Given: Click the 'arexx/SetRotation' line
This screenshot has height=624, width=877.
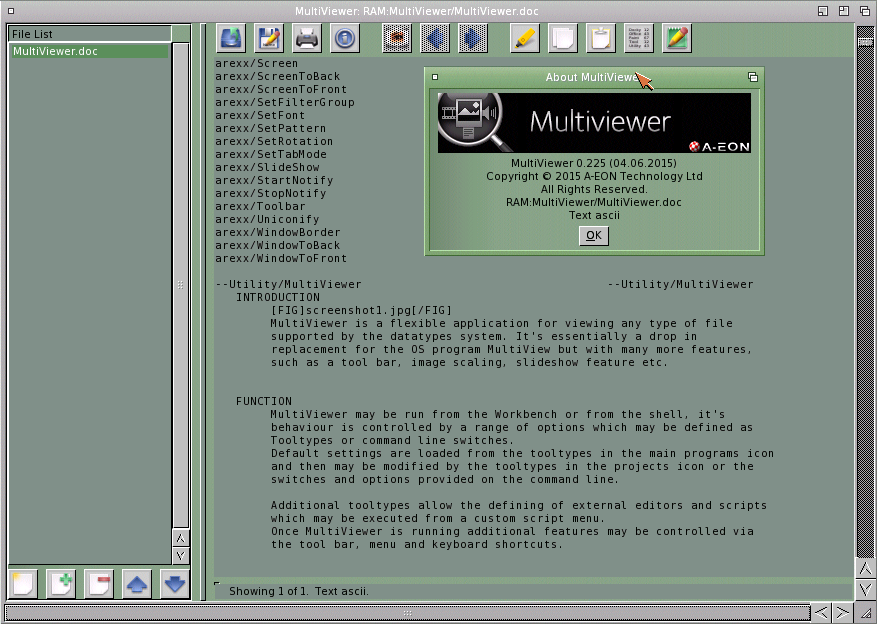Looking at the screenshot, I should (274, 141).
